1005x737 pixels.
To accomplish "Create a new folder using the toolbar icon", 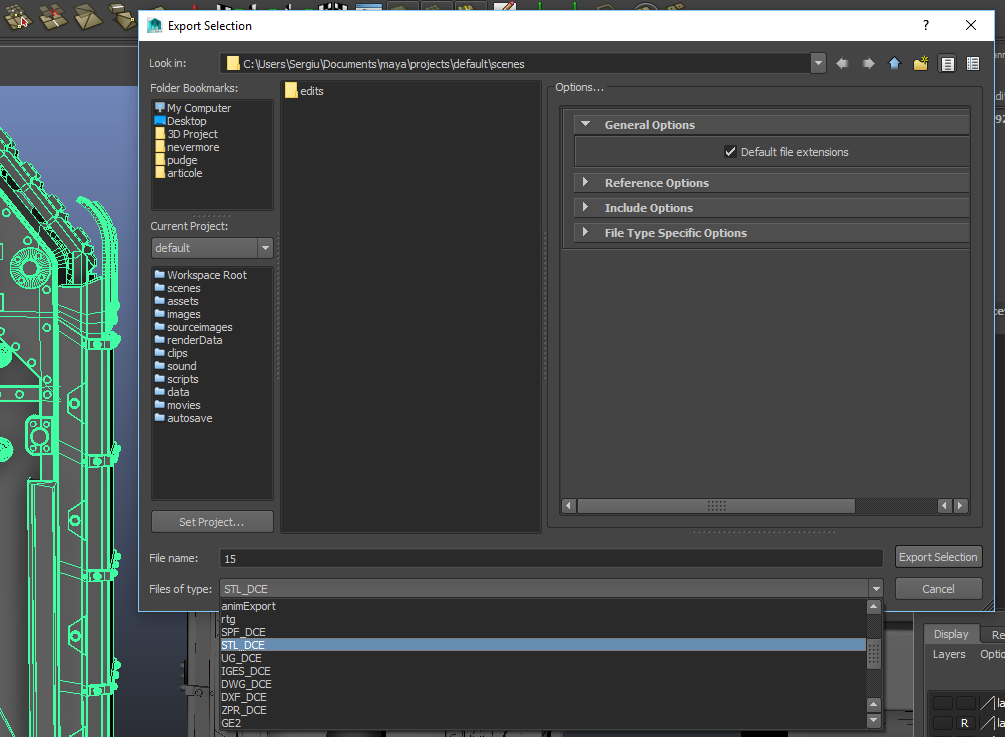I will (x=920, y=62).
